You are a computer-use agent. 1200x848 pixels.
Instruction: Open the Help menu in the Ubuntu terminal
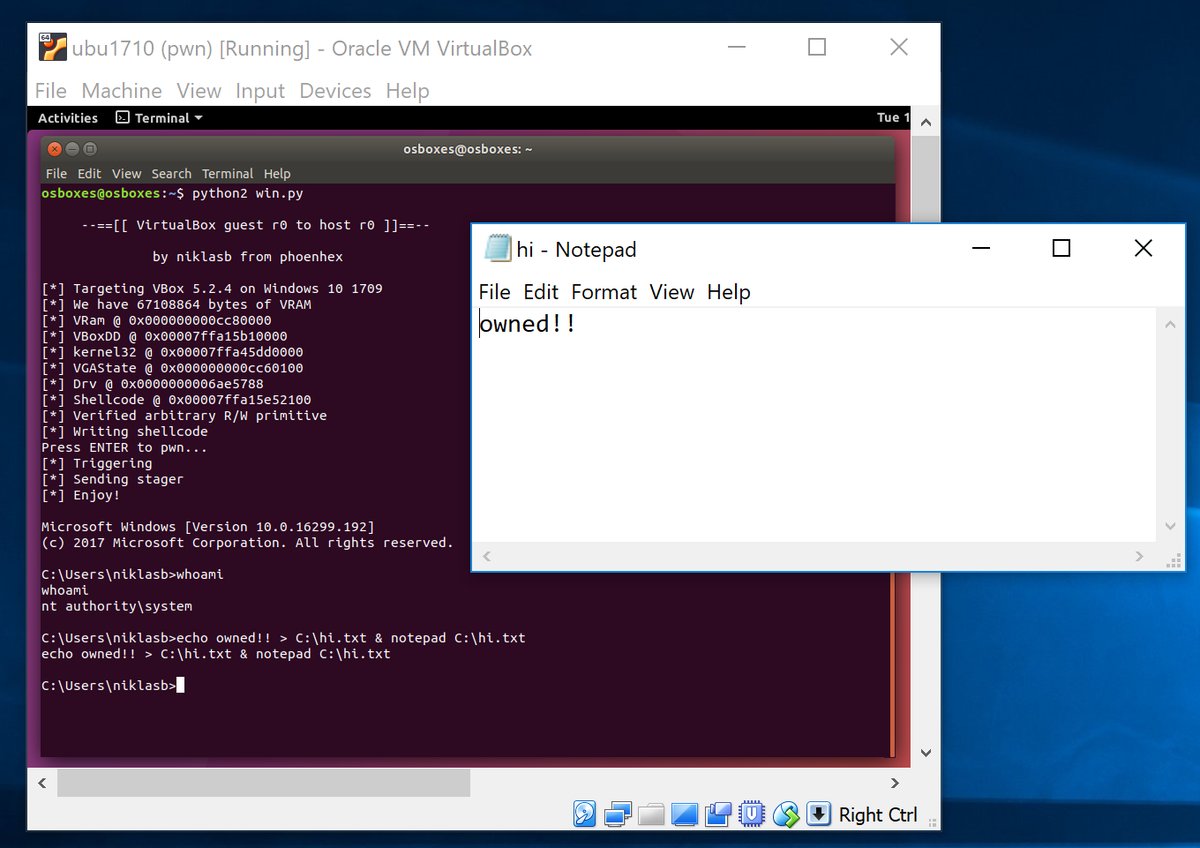click(277, 174)
